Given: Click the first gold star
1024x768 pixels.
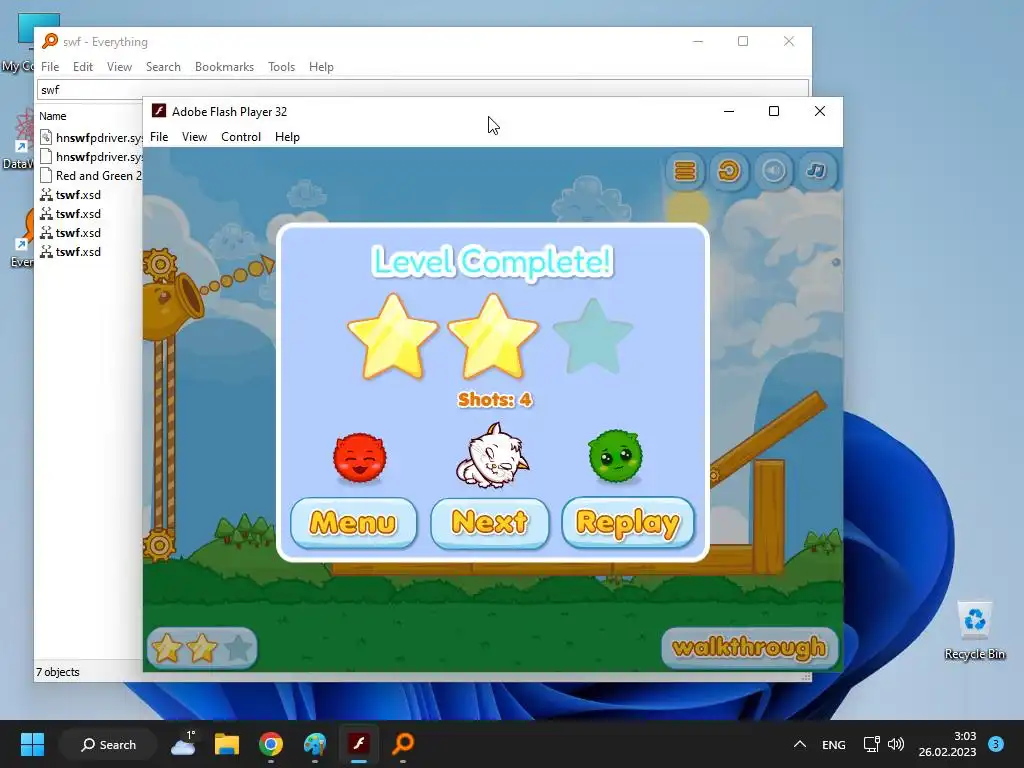Looking at the screenshot, I should click(x=392, y=337).
